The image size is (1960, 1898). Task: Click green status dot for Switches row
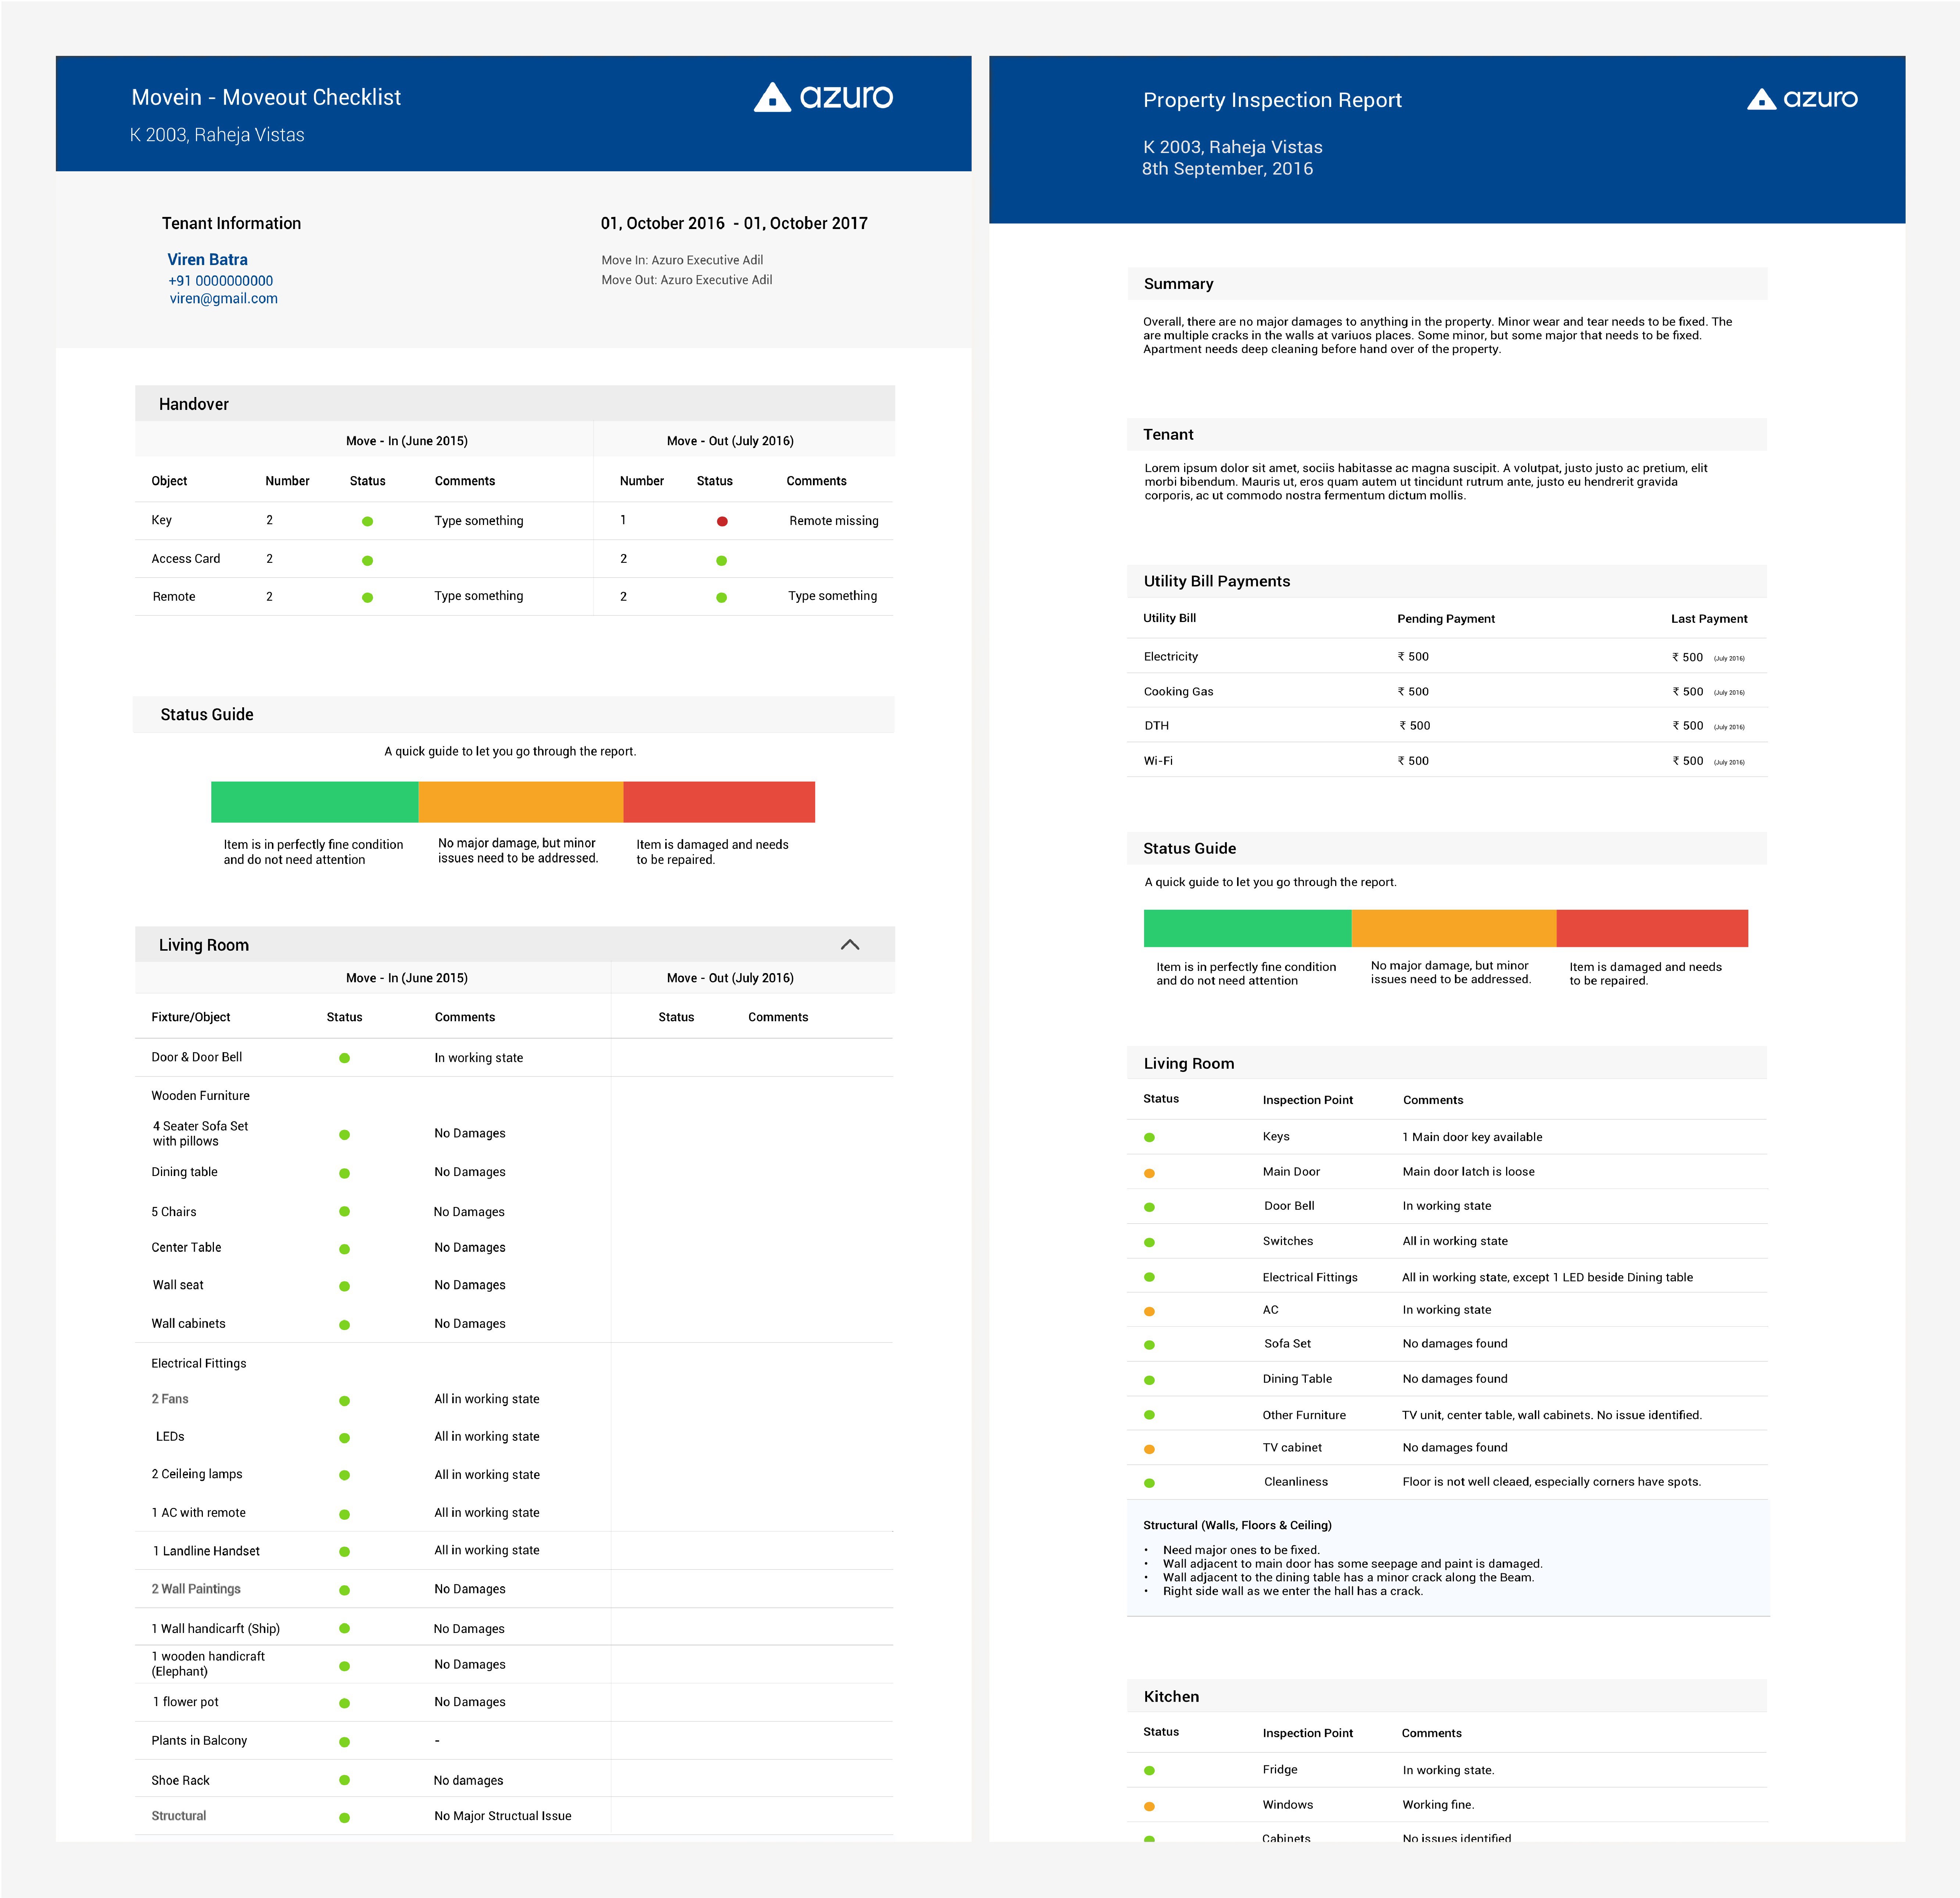click(1149, 1242)
